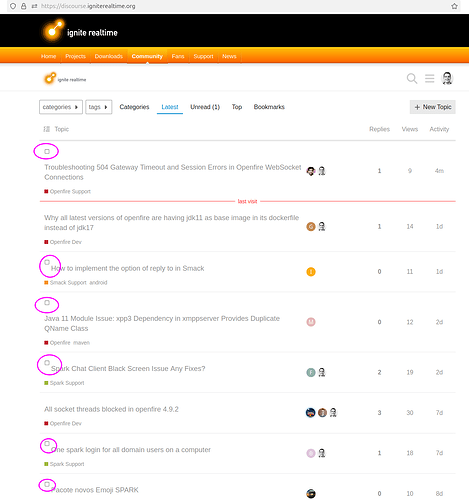
Task: Click second avatar on One spark login topic
Action: click(322, 453)
